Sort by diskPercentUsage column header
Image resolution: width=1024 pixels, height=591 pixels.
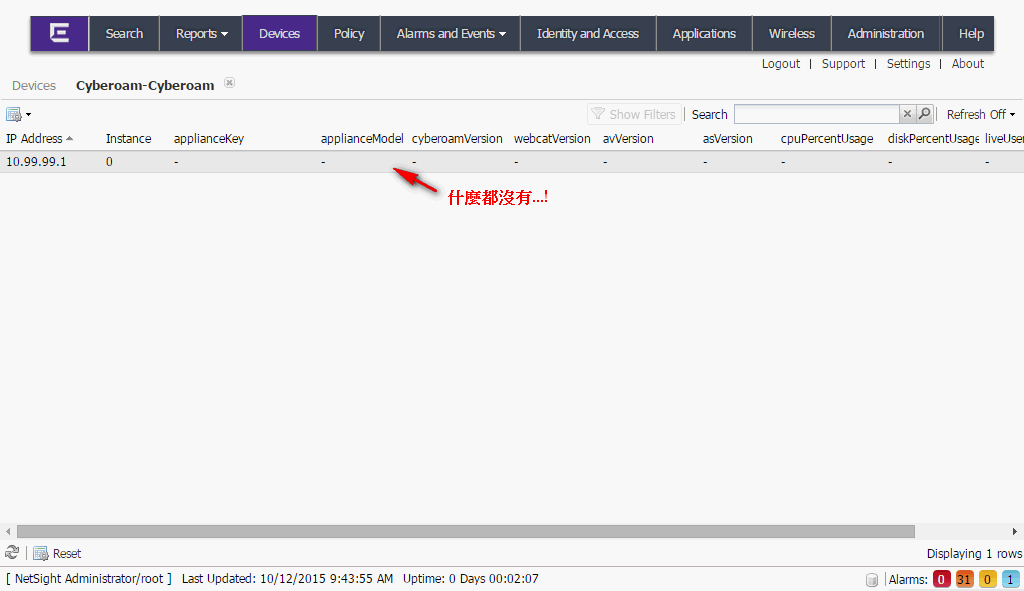tap(933, 138)
